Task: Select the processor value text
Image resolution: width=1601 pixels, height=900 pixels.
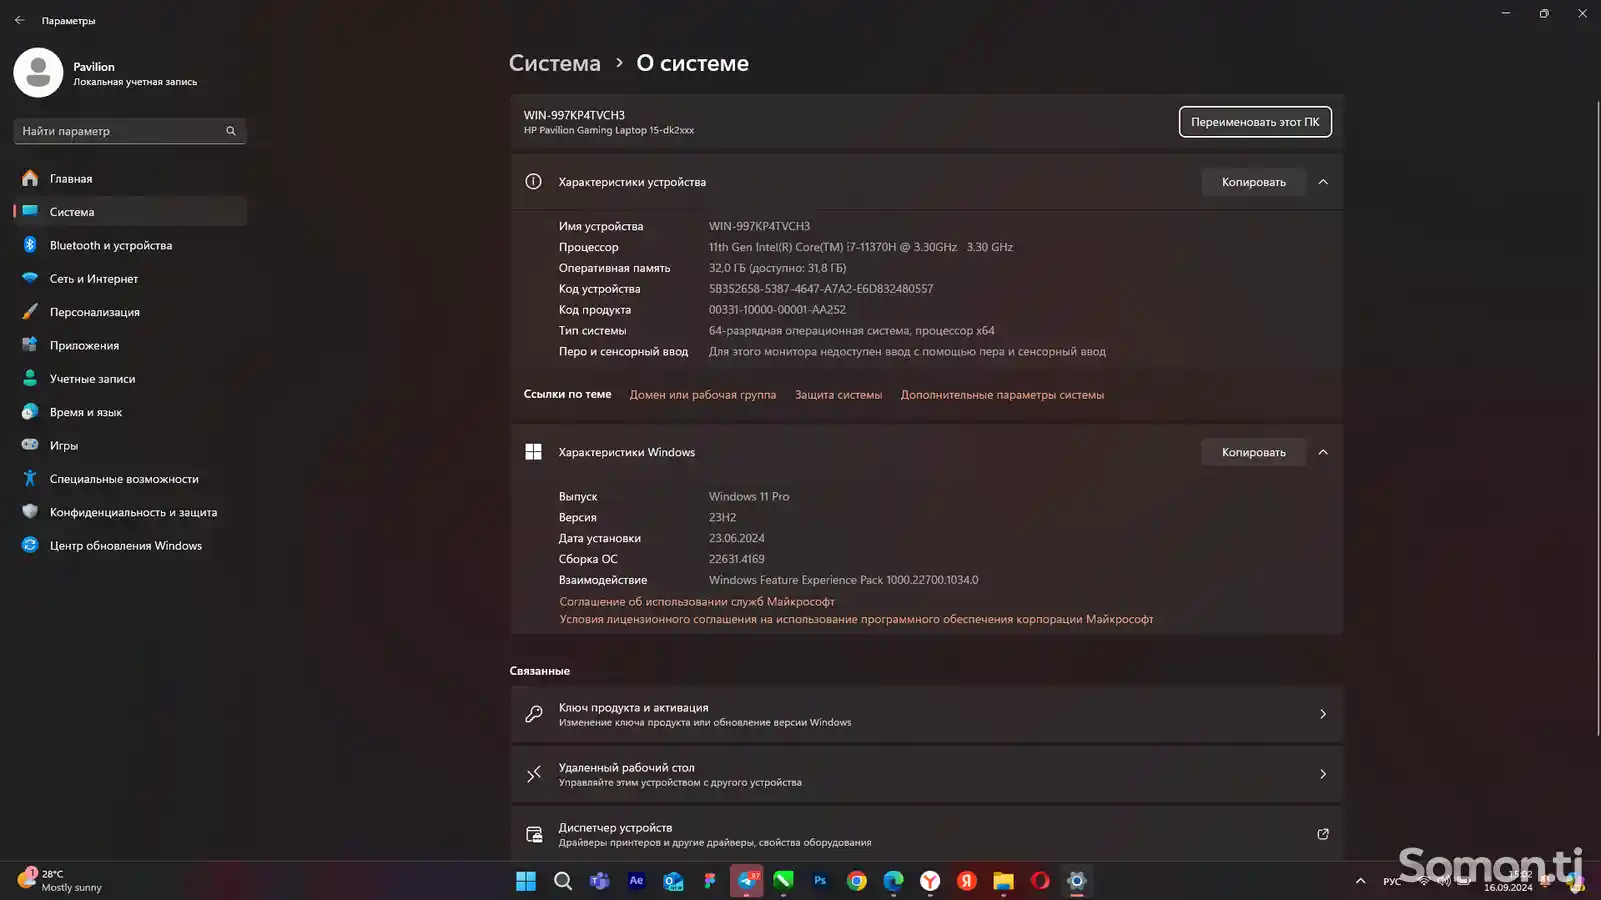Action: click(x=860, y=247)
